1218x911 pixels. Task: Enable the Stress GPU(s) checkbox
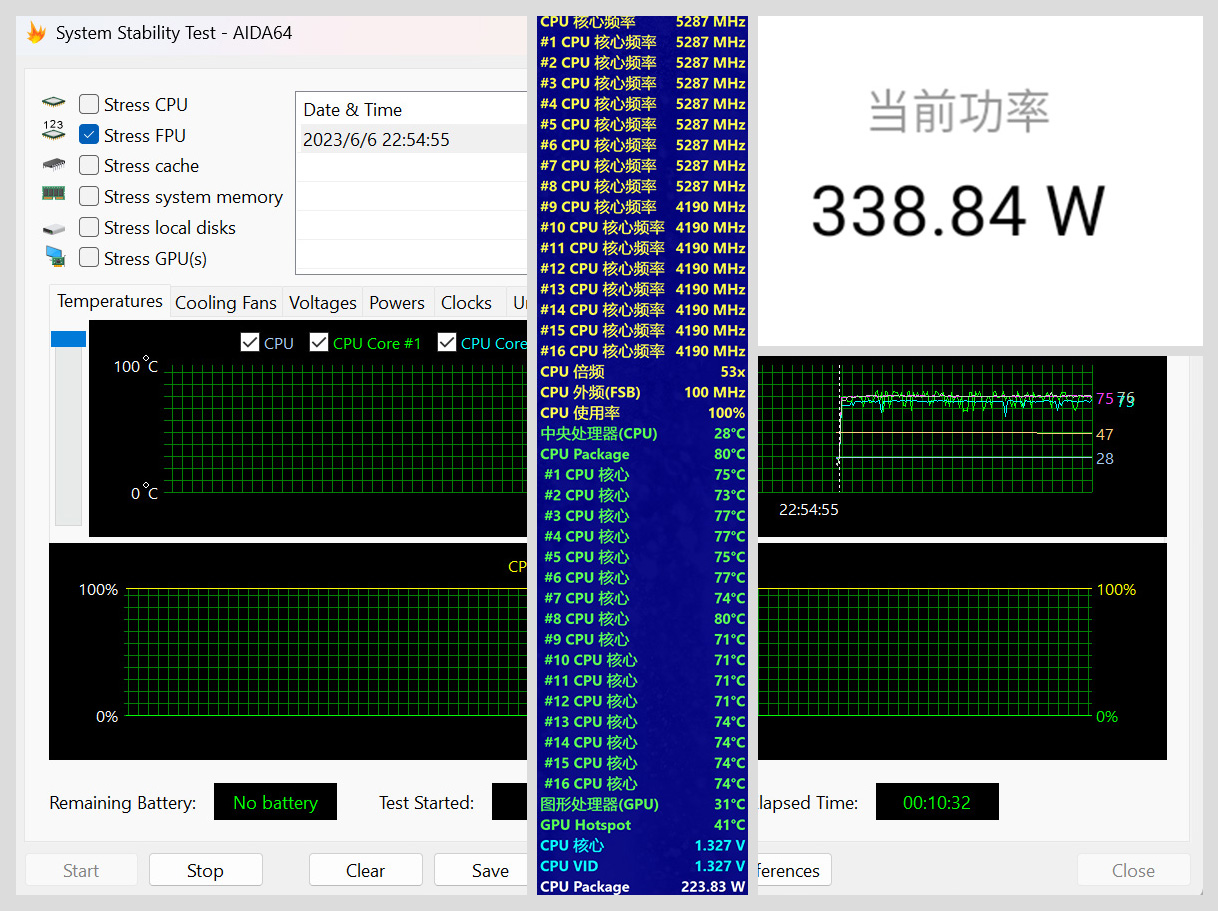click(x=88, y=257)
